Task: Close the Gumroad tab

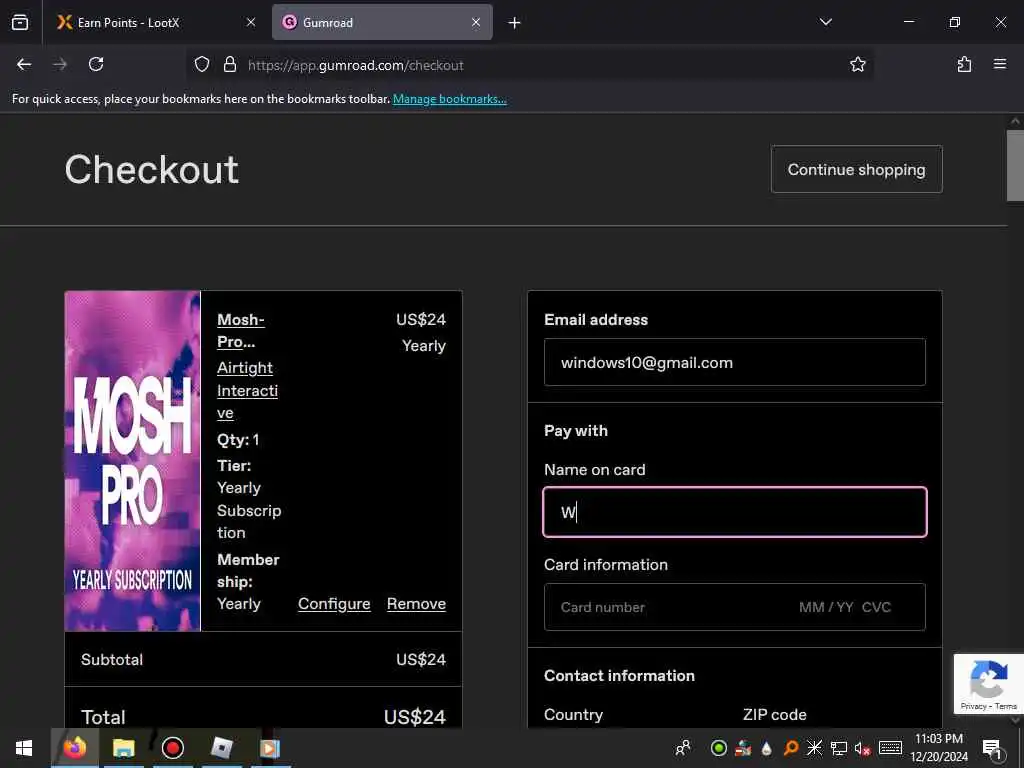Action: [476, 22]
